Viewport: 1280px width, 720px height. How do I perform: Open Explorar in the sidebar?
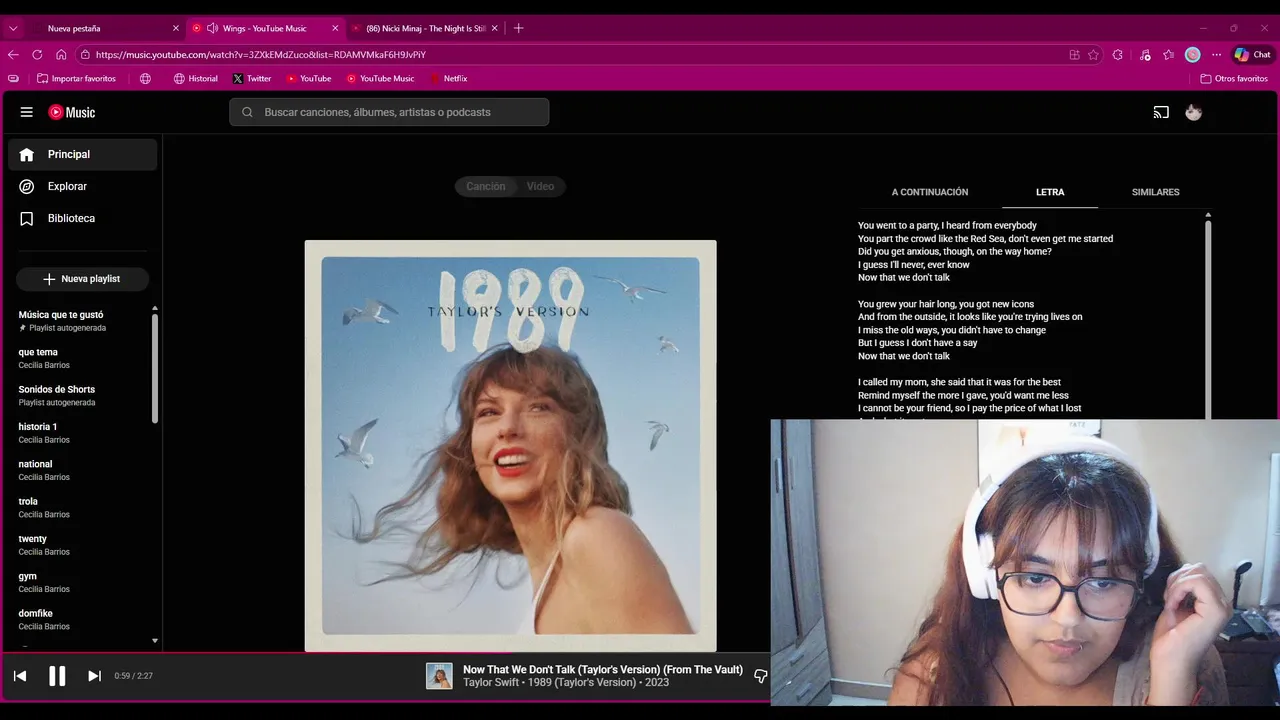(82, 186)
